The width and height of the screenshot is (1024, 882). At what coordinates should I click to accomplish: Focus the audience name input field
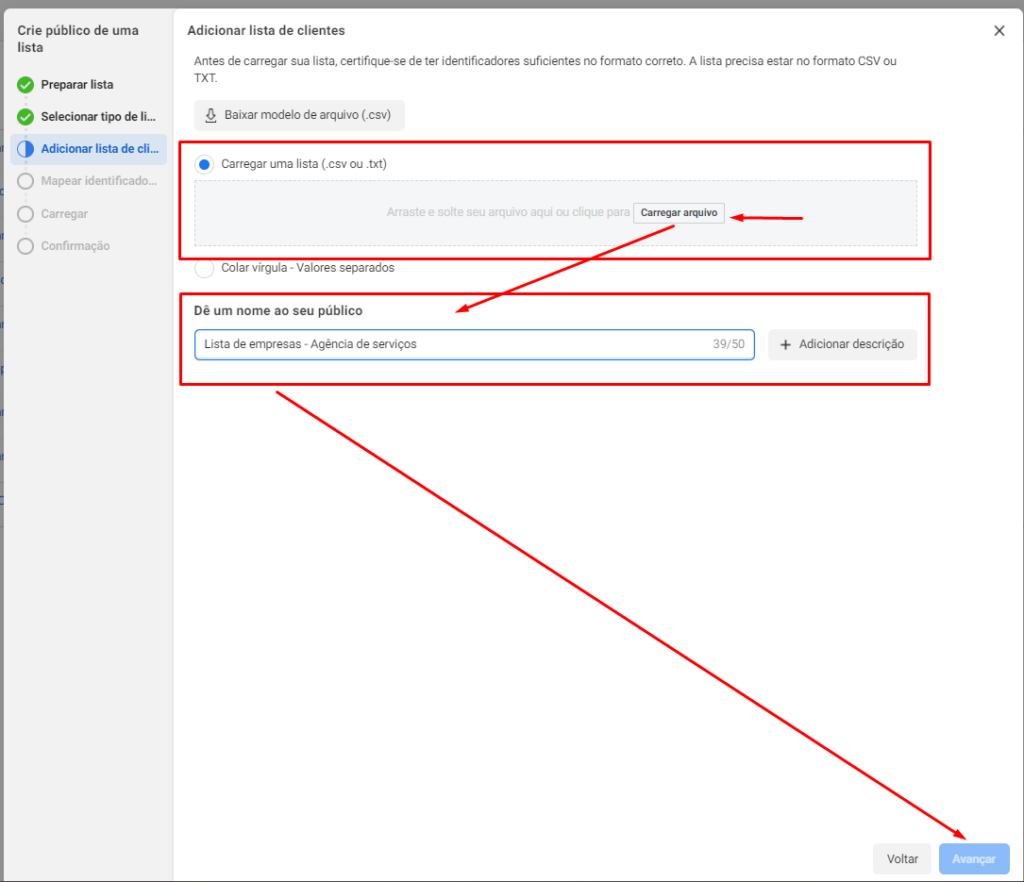tap(474, 344)
